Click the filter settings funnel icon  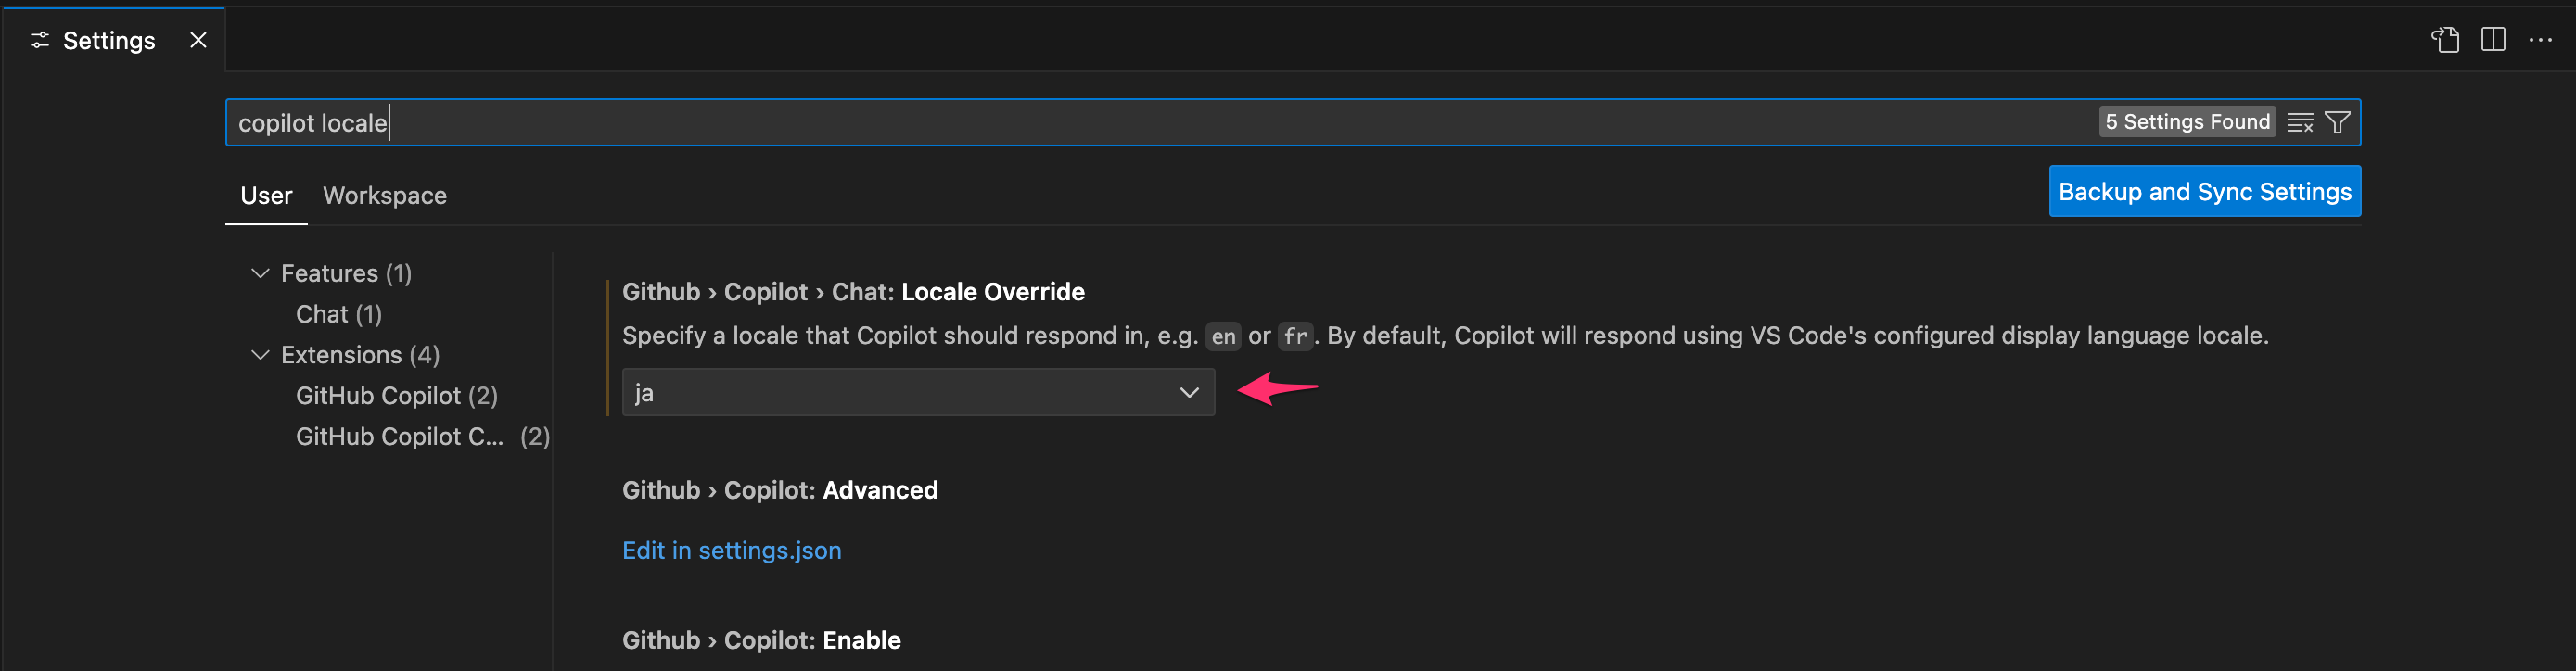pos(2338,123)
